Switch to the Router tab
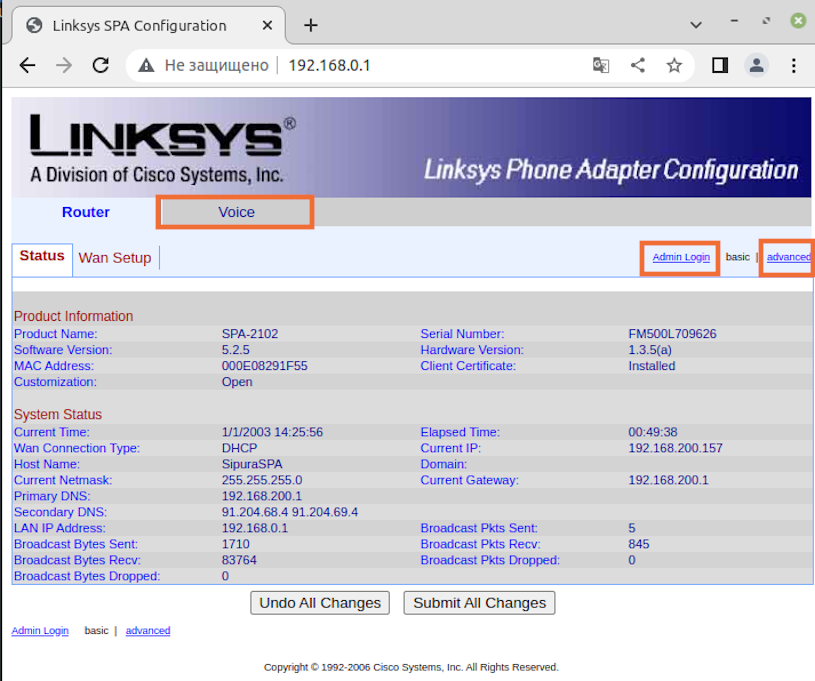The image size is (815, 681). [x=86, y=212]
